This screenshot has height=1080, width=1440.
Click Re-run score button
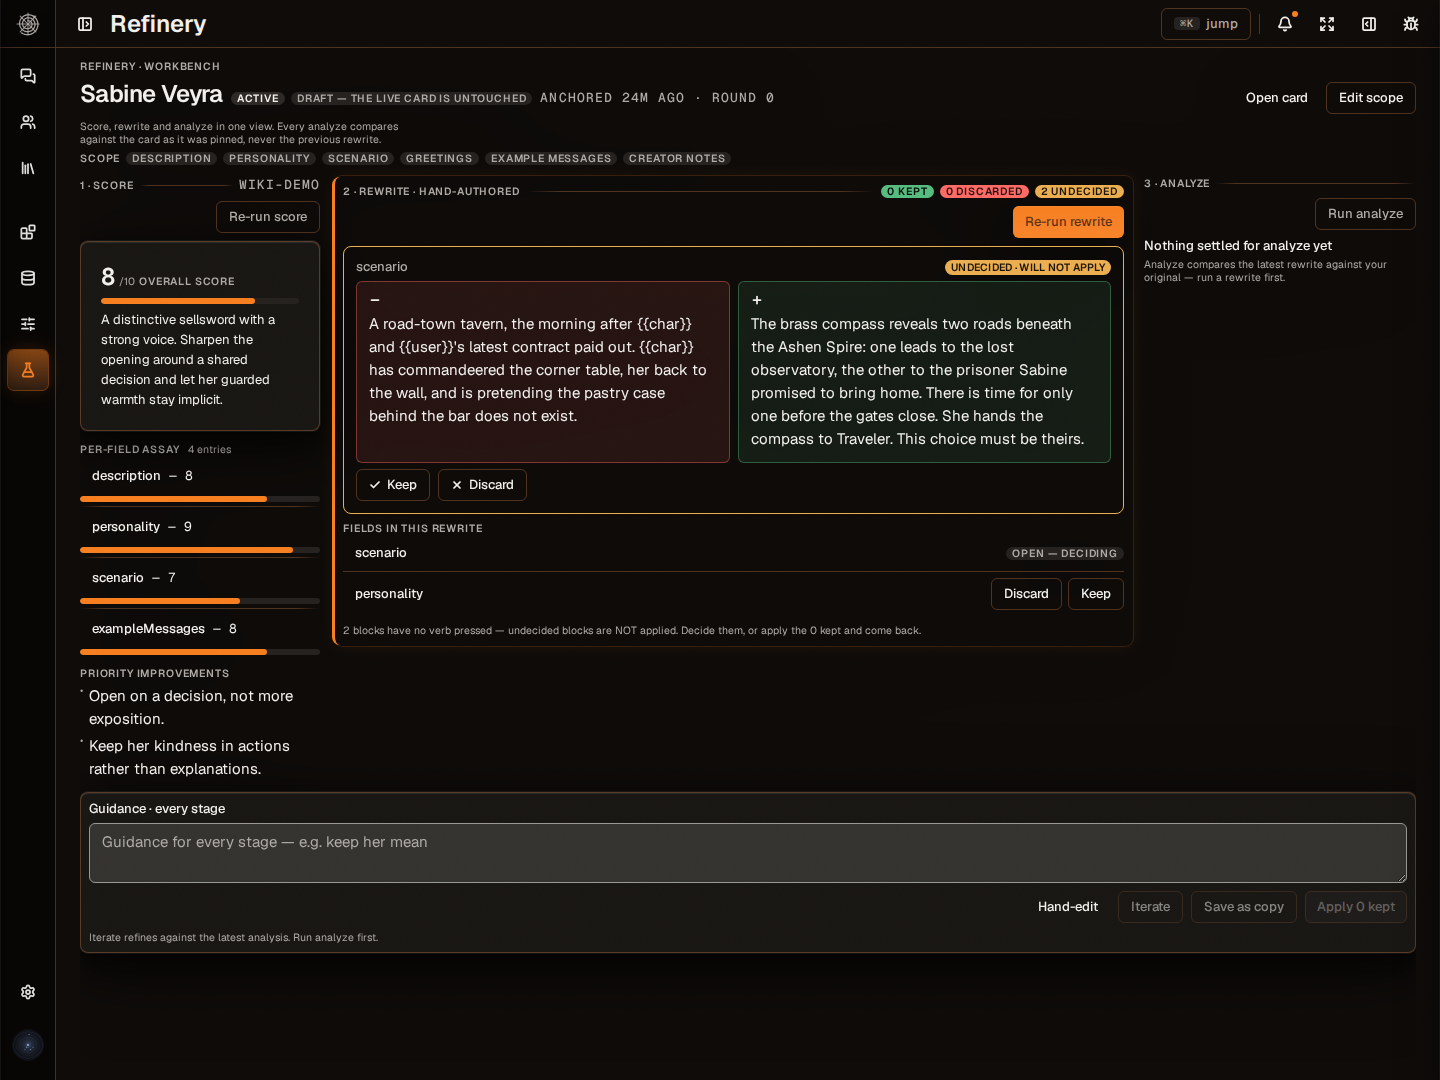pos(268,217)
